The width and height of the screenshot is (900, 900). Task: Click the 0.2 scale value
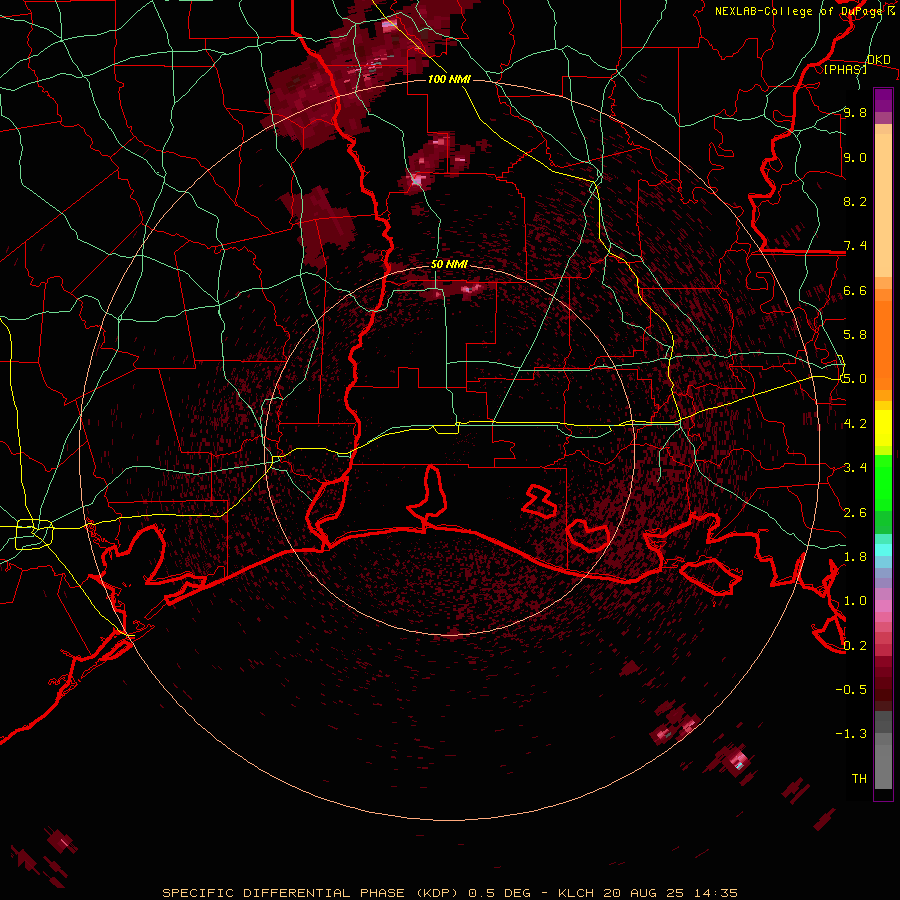[x=855, y=646]
